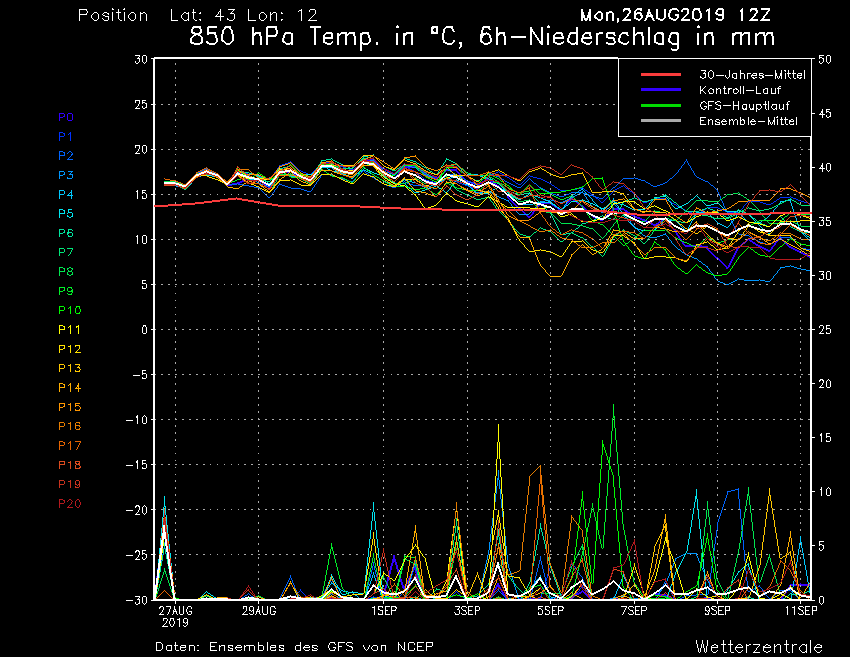Click the 27AUG date on time axis
Screen dimensions: 850x657
click(x=175, y=609)
